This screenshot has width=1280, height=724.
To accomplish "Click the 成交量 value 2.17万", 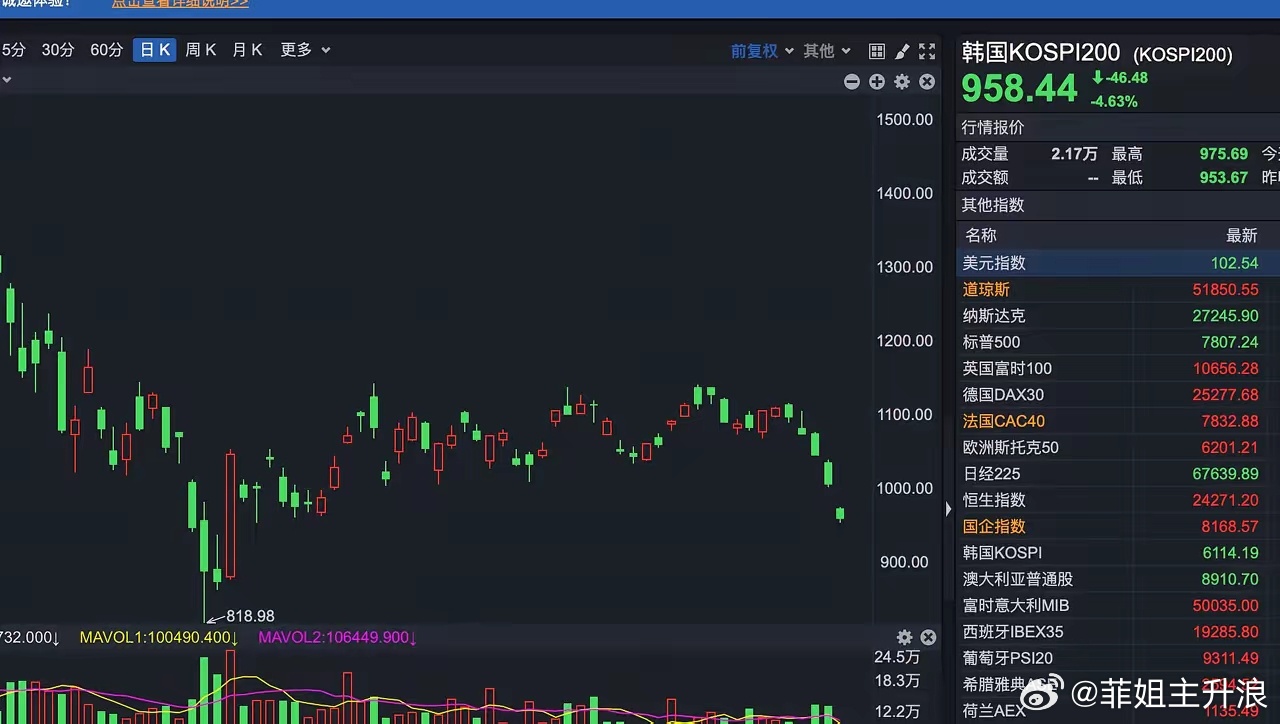I will [x=1074, y=154].
